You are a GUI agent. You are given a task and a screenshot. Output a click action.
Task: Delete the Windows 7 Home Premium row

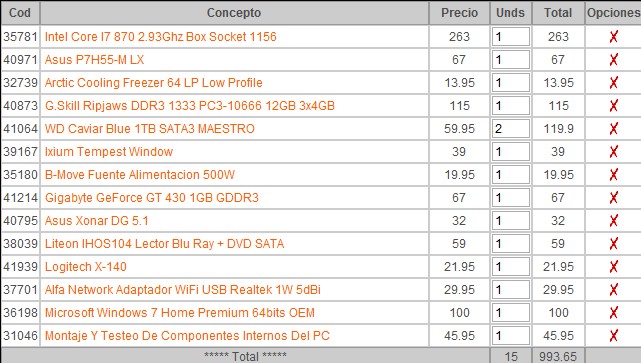pos(613,313)
